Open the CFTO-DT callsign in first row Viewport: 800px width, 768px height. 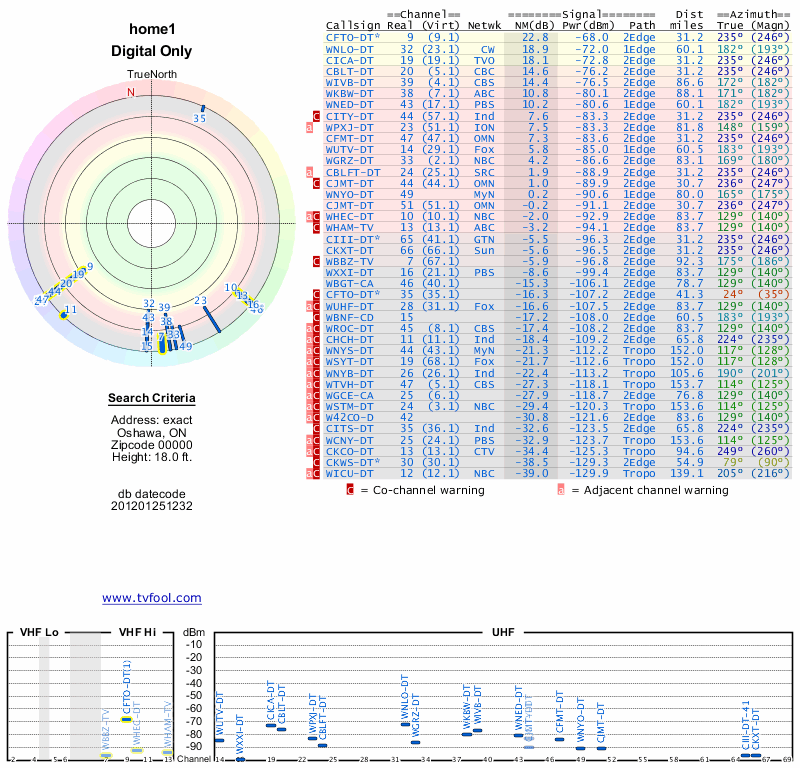352,37
